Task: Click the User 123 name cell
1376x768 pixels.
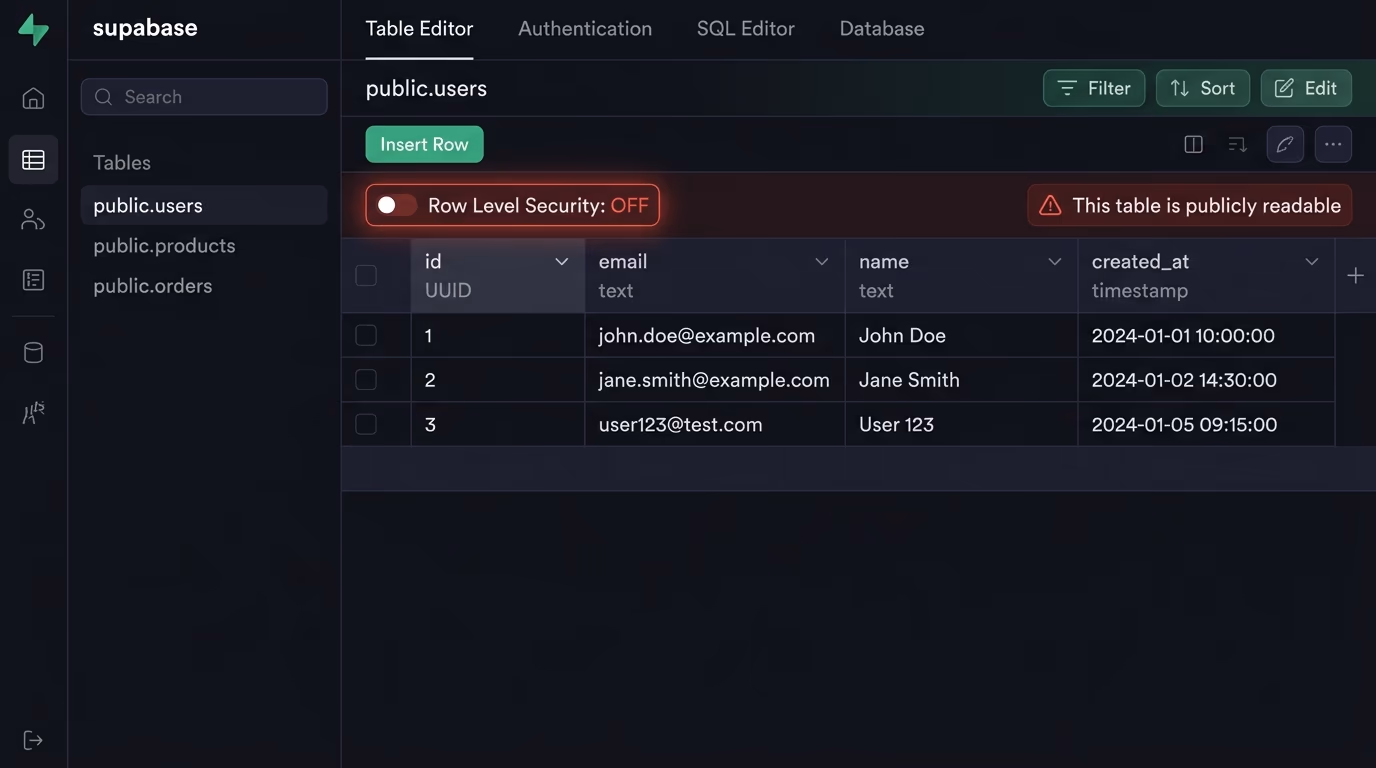Action: point(961,424)
